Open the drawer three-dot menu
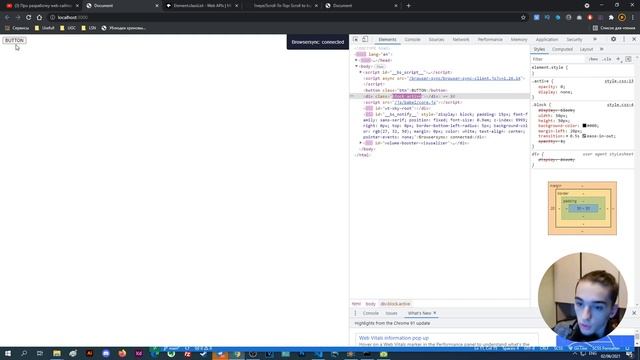Viewport: 640px width, 360px height. (x=355, y=313)
